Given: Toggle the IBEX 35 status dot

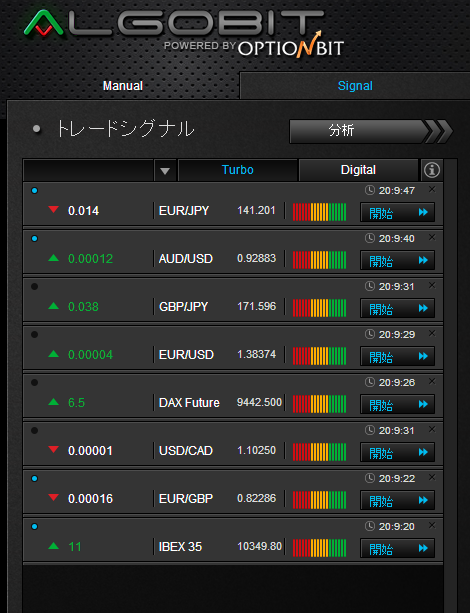Looking at the screenshot, I should (34, 527).
